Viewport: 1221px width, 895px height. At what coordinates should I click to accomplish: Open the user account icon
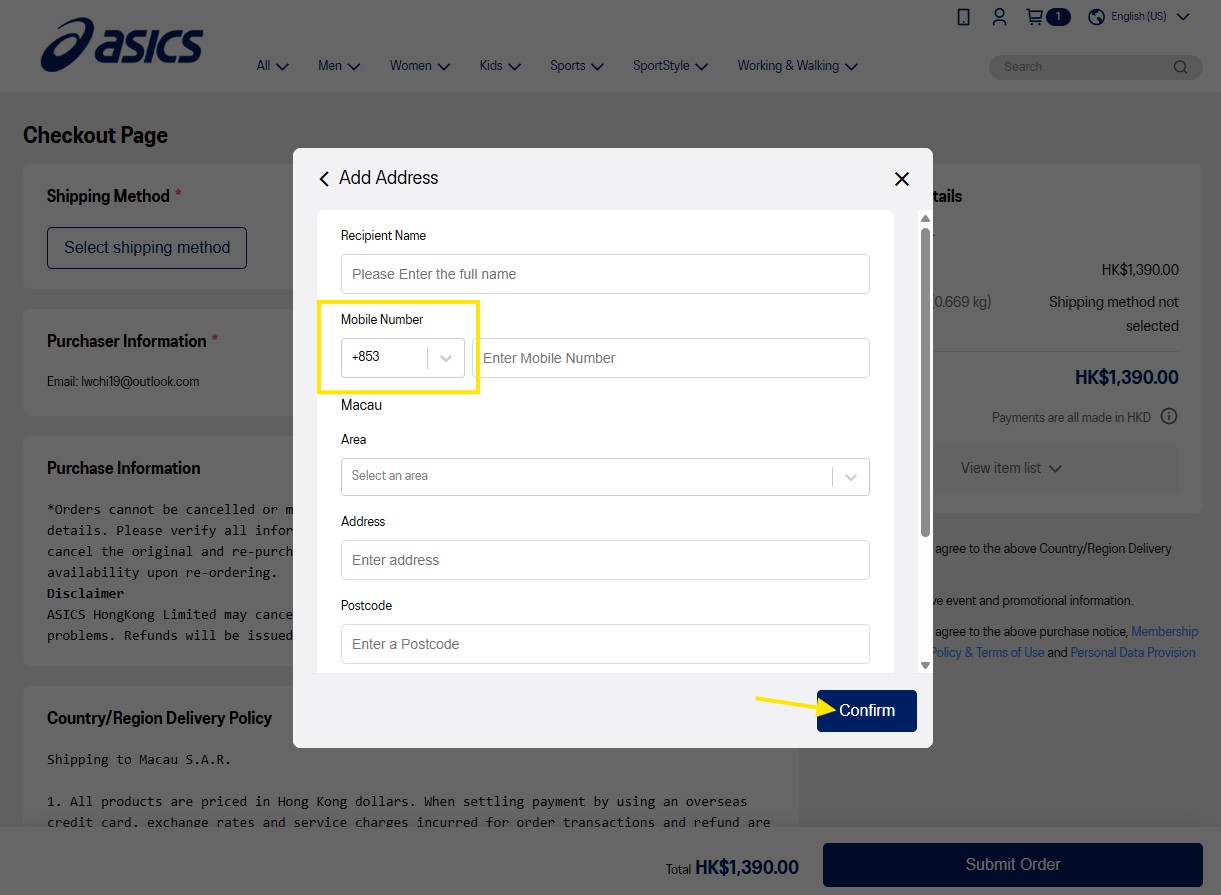(x=999, y=17)
